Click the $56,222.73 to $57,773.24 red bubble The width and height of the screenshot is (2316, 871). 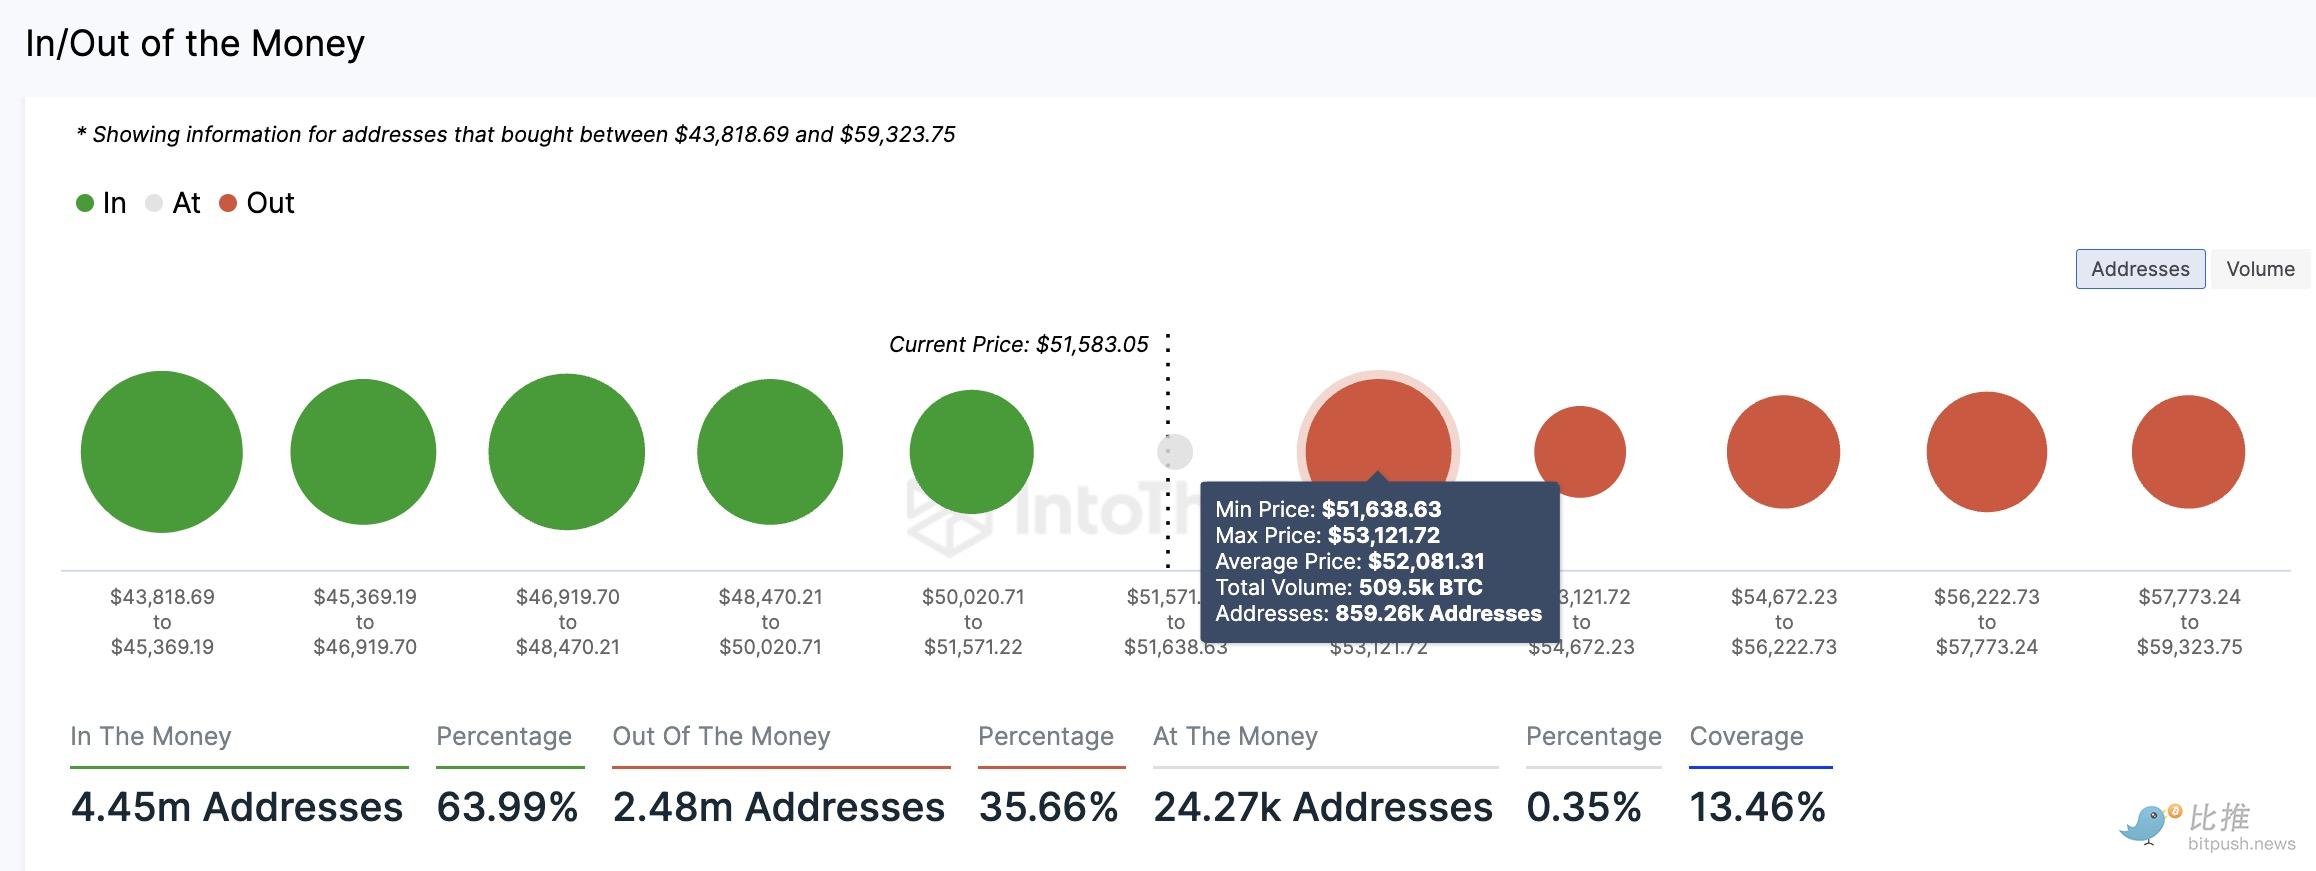tap(1987, 452)
